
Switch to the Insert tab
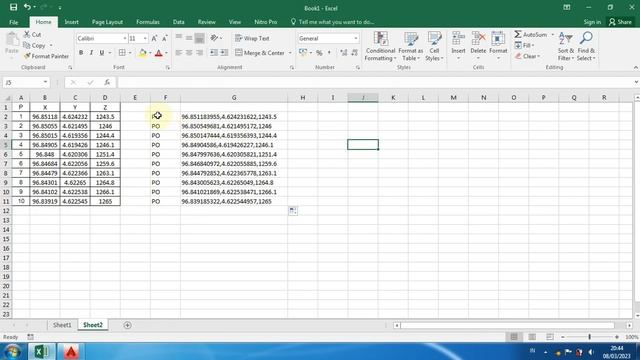pos(71,22)
